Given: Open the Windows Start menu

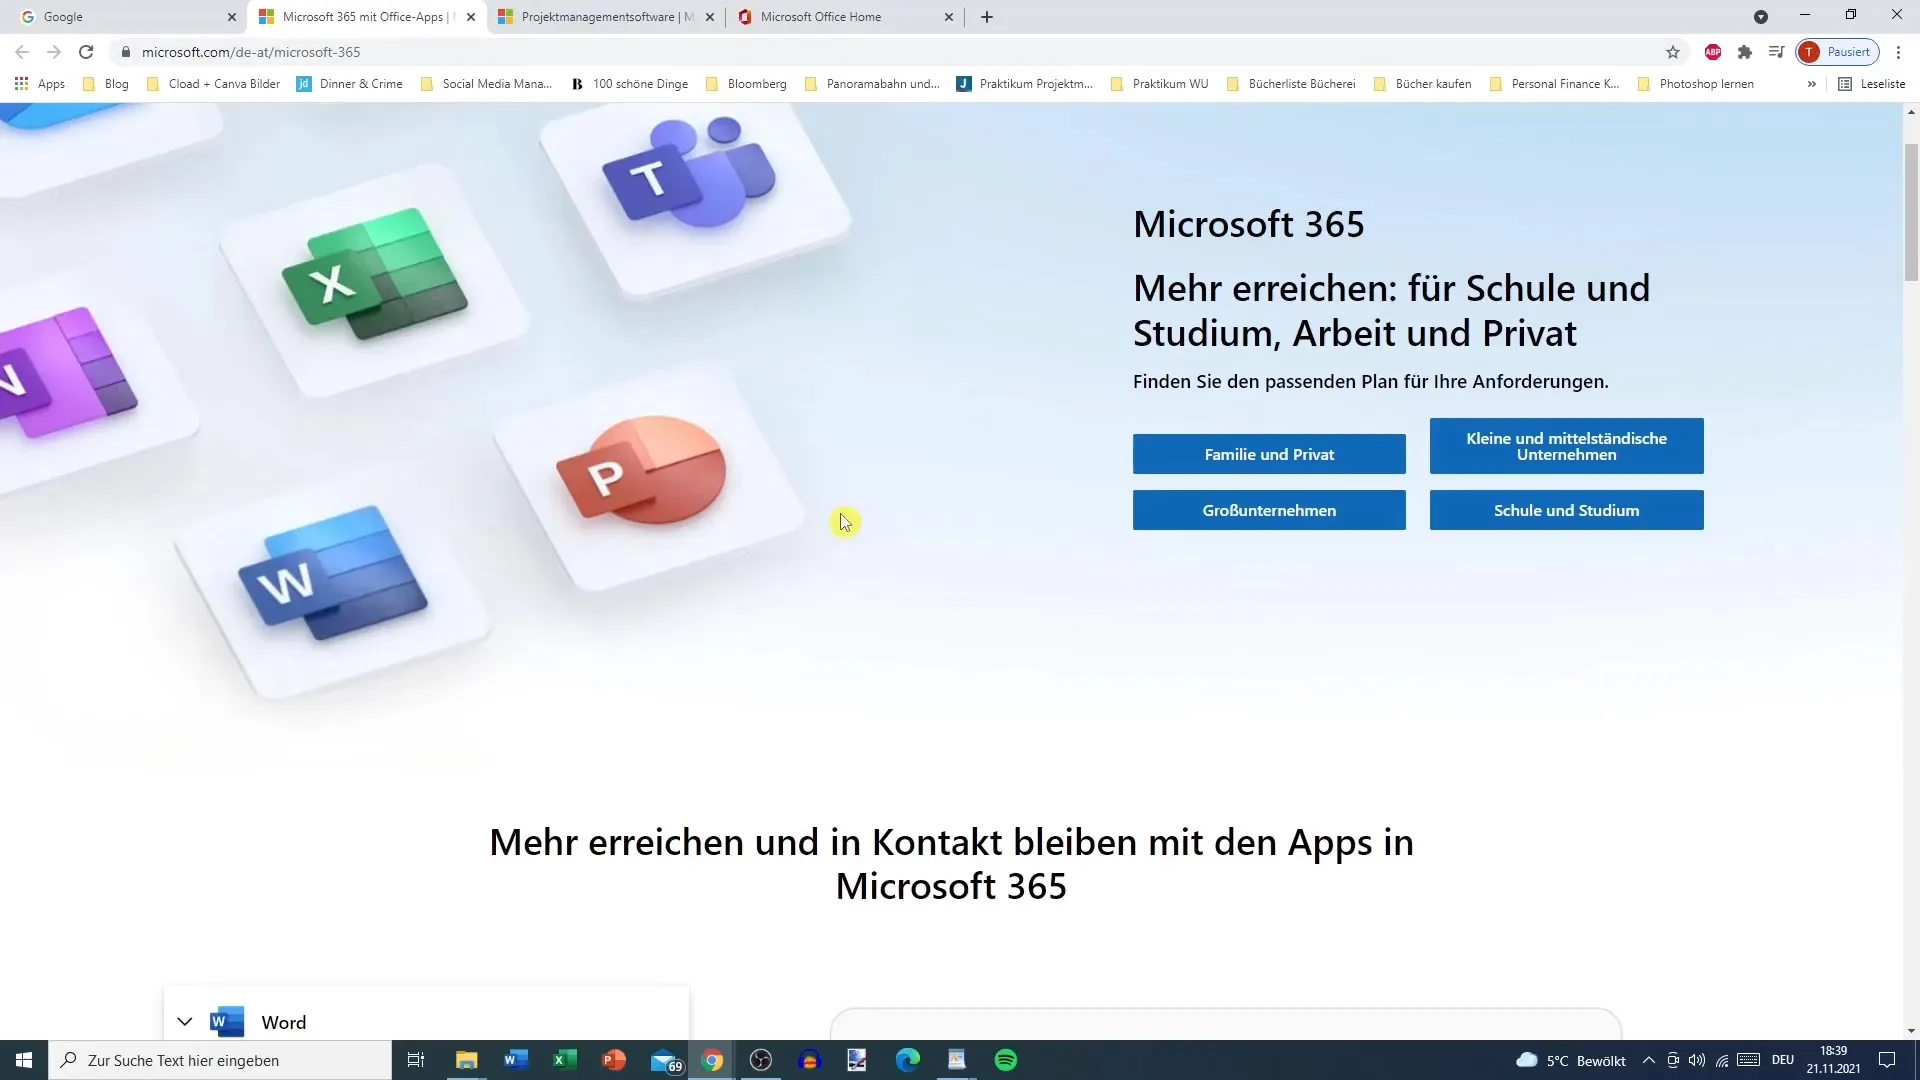Looking at the screenshot, I should pos(24,1060).
